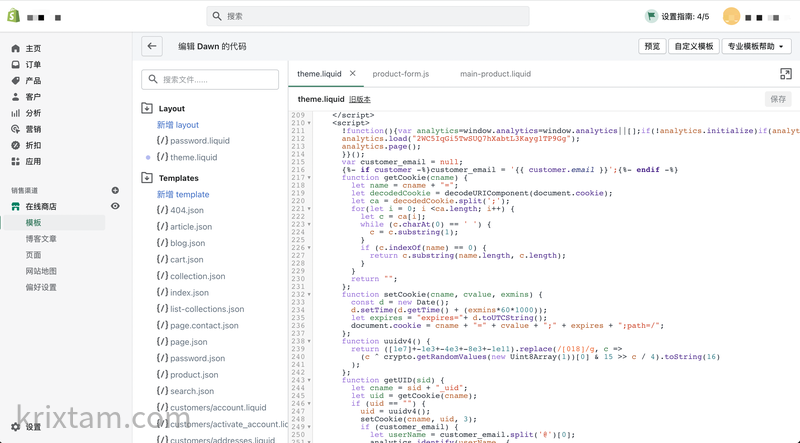Collapse the Templates folder section
Screen dimensions: 800x443
tap(147, 178)
